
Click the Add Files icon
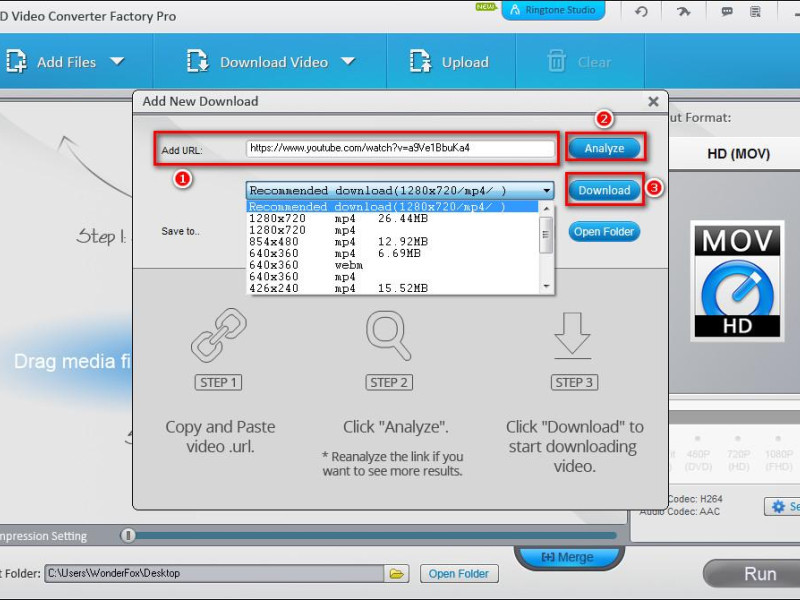tap(16, 61)
